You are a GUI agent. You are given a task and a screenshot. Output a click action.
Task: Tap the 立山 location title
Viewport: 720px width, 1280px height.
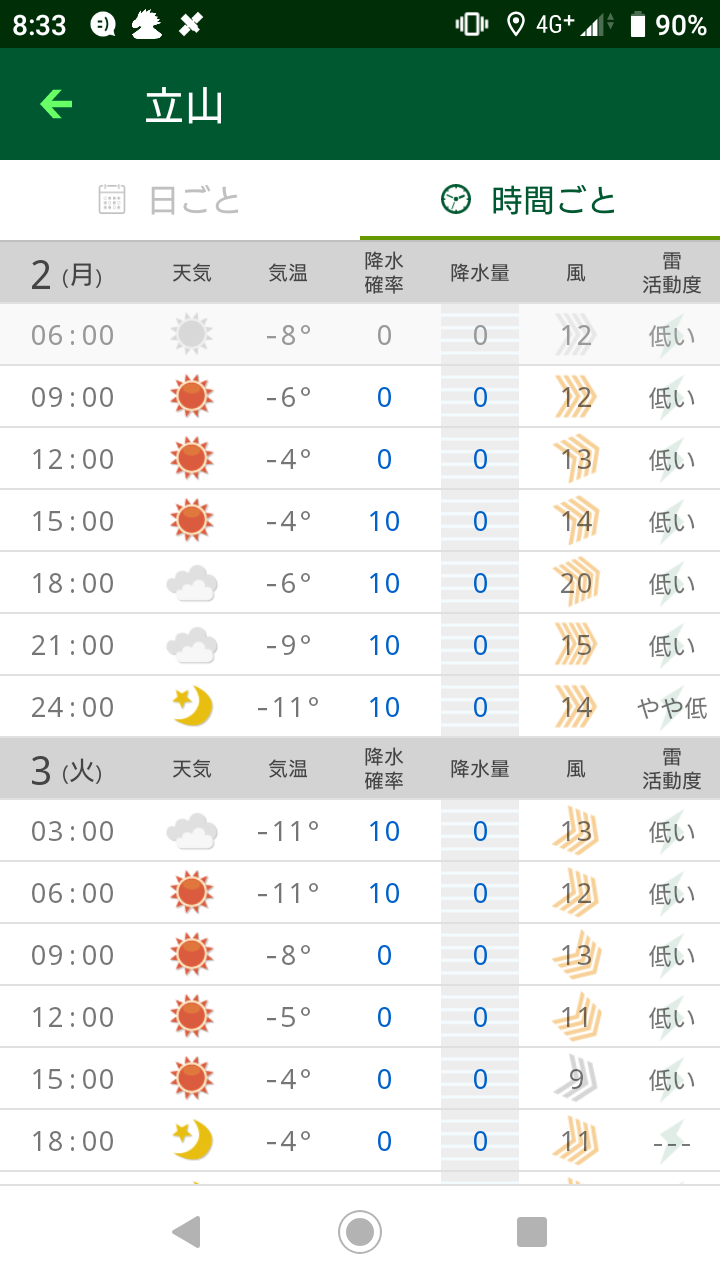tap(184, 106)
